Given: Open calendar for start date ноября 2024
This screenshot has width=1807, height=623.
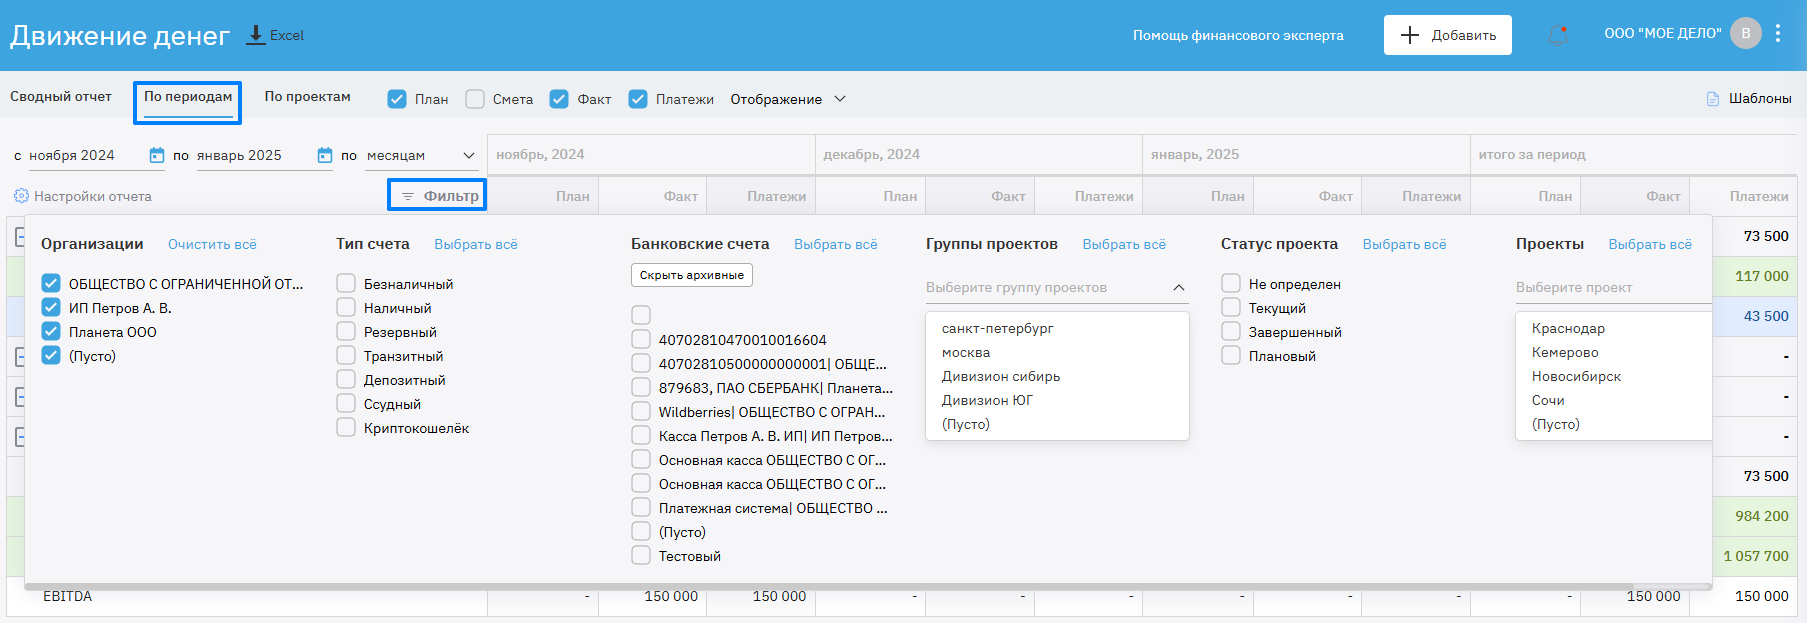Looking at the screenshot, I should tap(157, 155).
